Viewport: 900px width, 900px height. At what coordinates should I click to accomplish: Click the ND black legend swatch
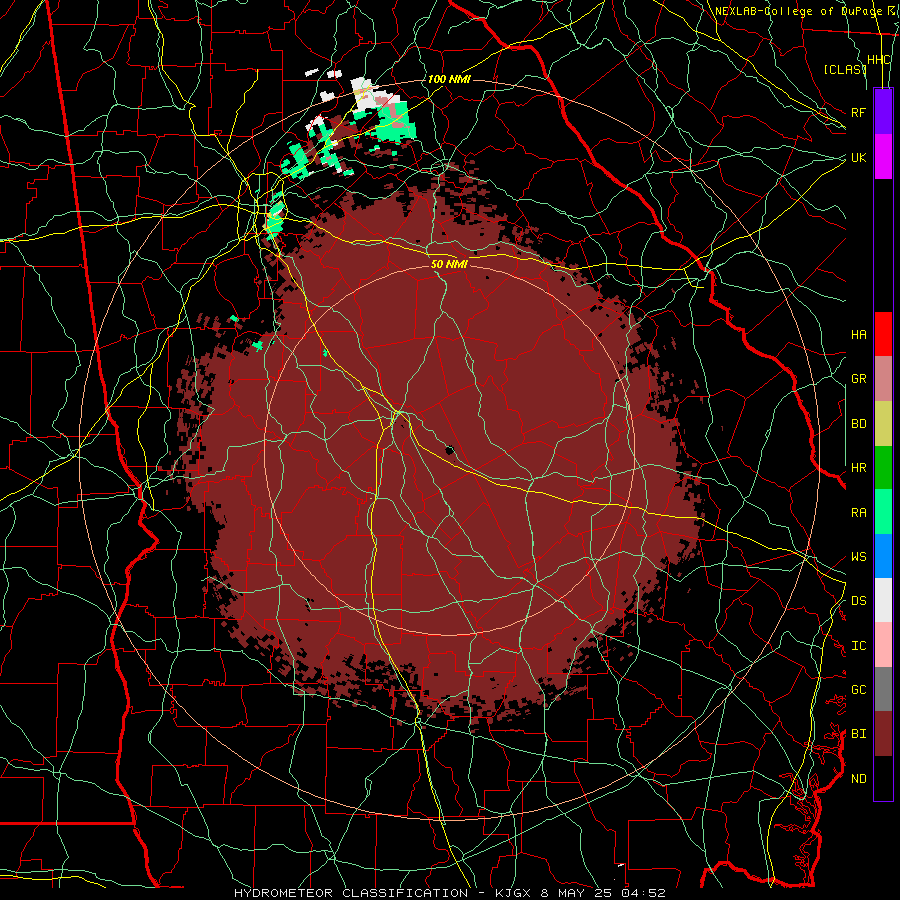pyautogui.click(x=883, y=778)
